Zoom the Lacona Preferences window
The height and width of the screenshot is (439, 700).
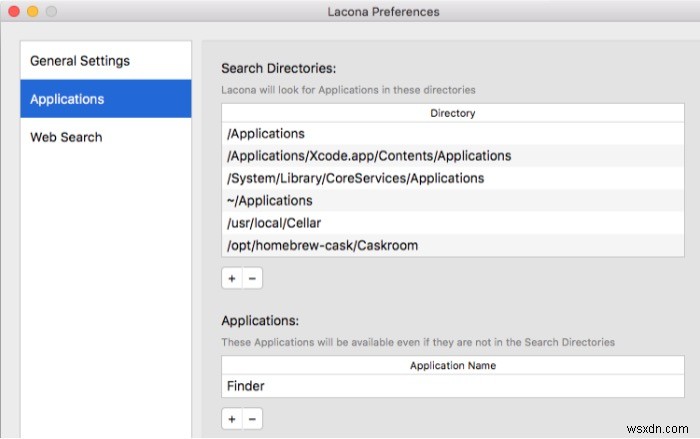click(x=51, y=12)
